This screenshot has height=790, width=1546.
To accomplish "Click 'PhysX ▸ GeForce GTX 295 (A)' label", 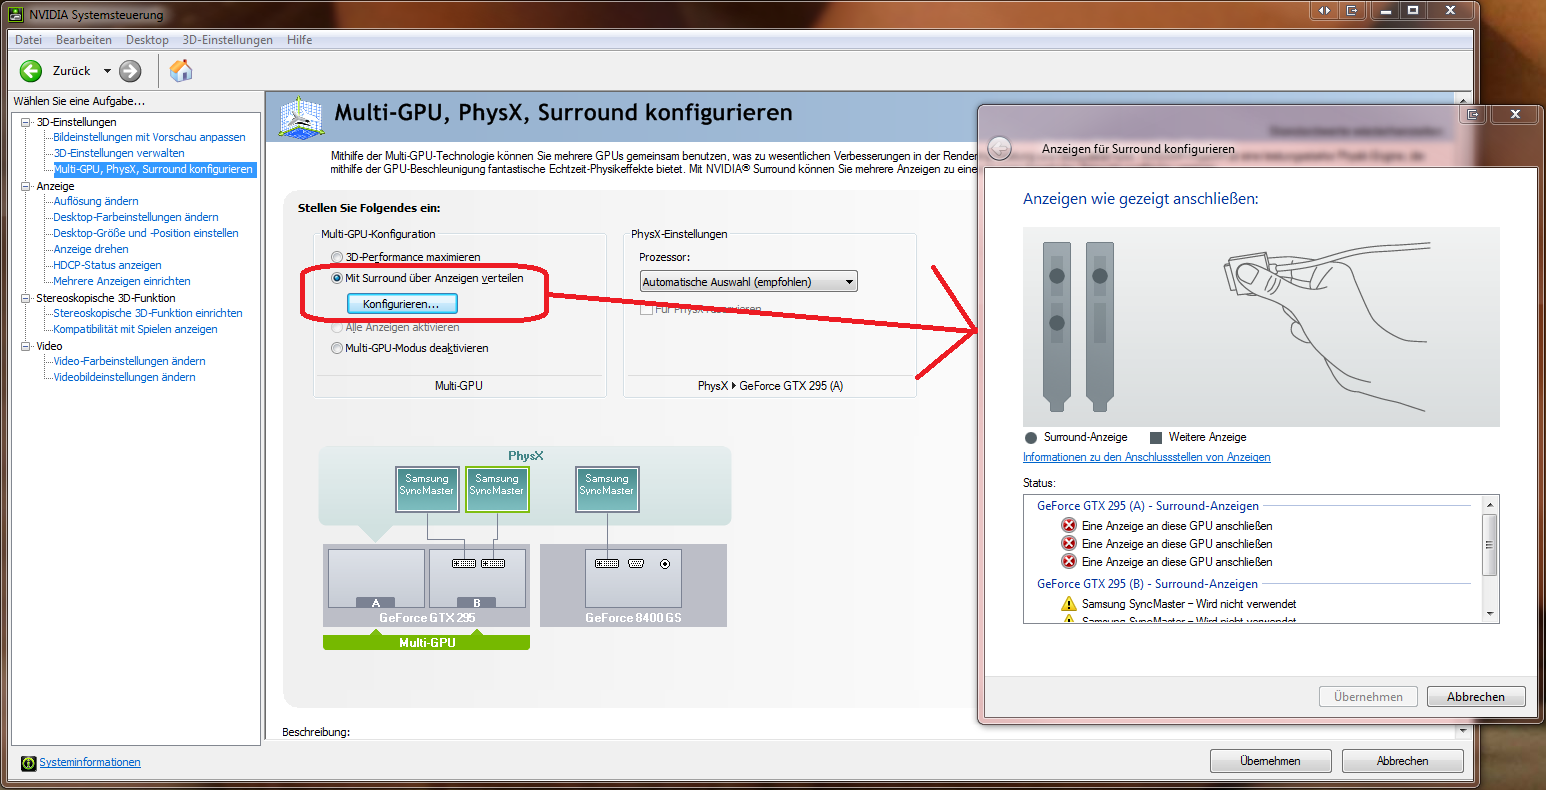I will 770,385.
